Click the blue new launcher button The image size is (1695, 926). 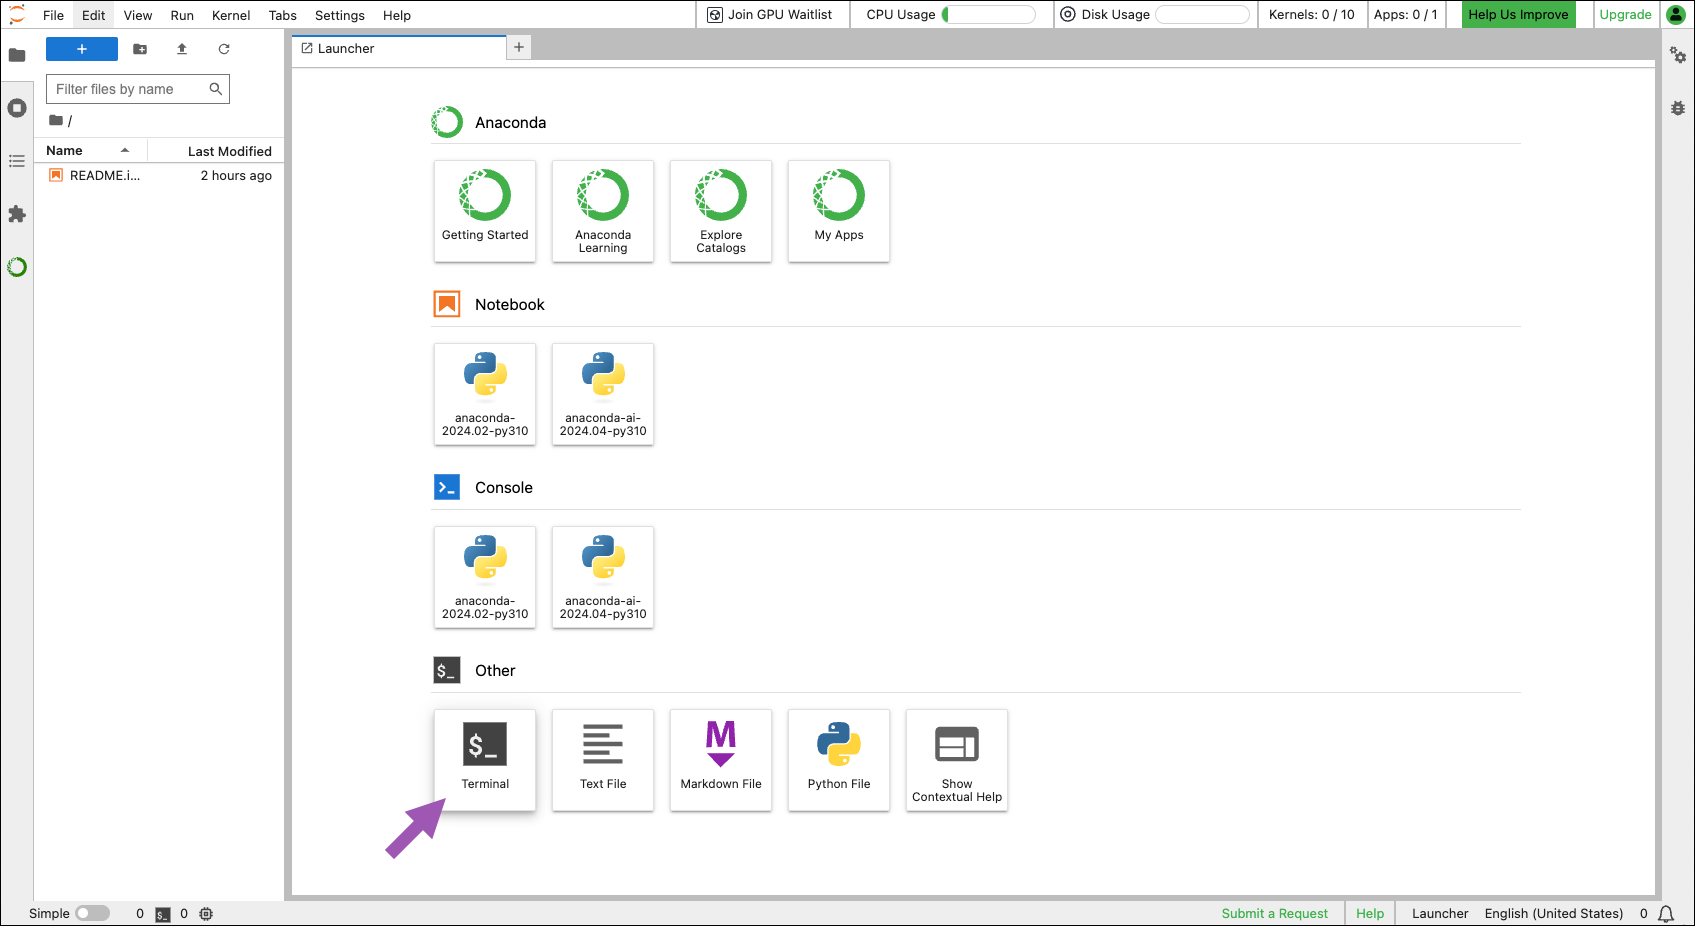82,49
